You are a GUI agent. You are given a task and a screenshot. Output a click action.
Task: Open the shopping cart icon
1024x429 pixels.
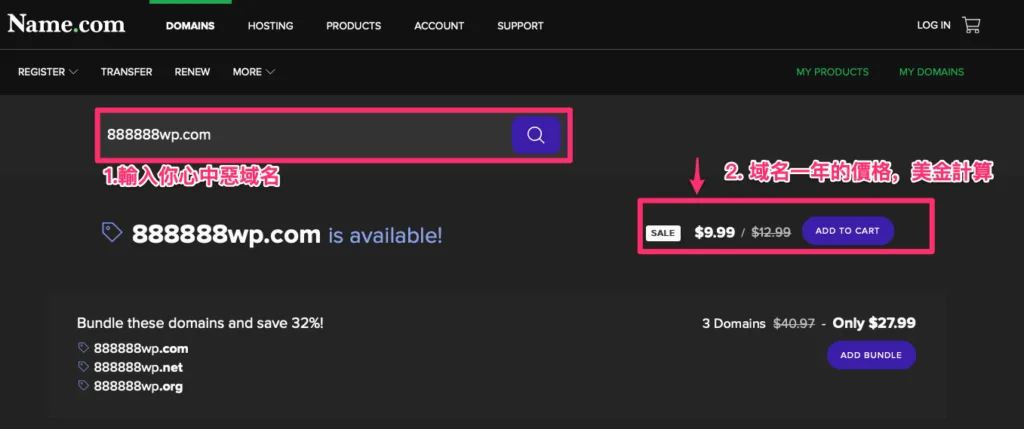tap(971, 25)
